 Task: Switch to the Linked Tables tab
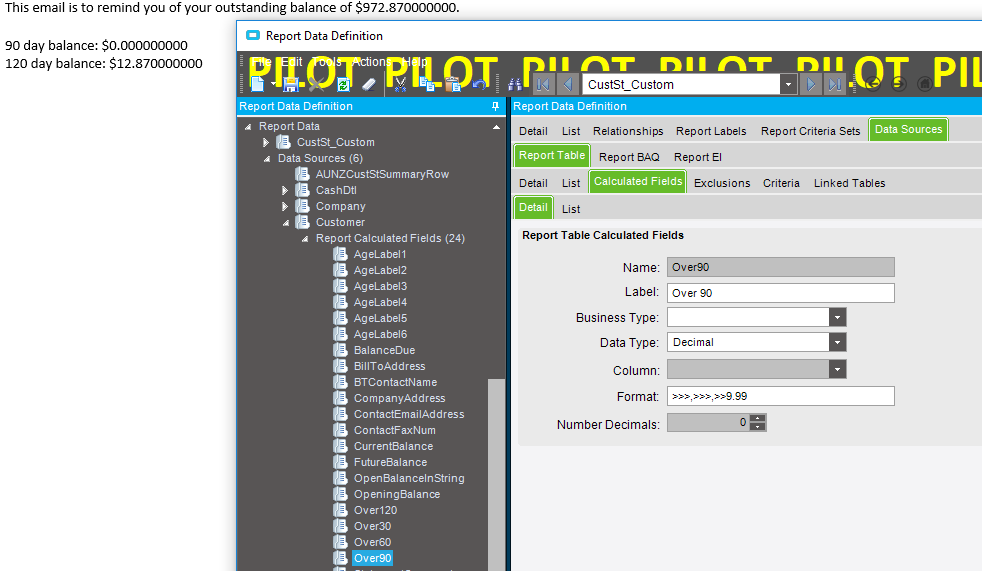point(849,183)
